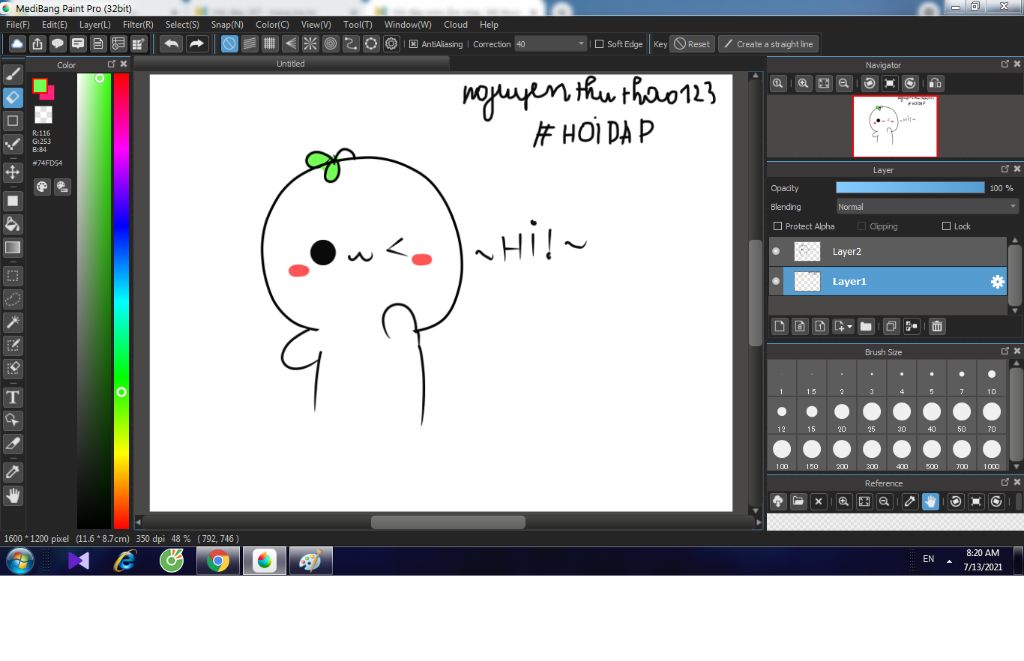Screen dimensions: 1024x661
Task: Open reference image folder icon
Action: pos(798,501)
